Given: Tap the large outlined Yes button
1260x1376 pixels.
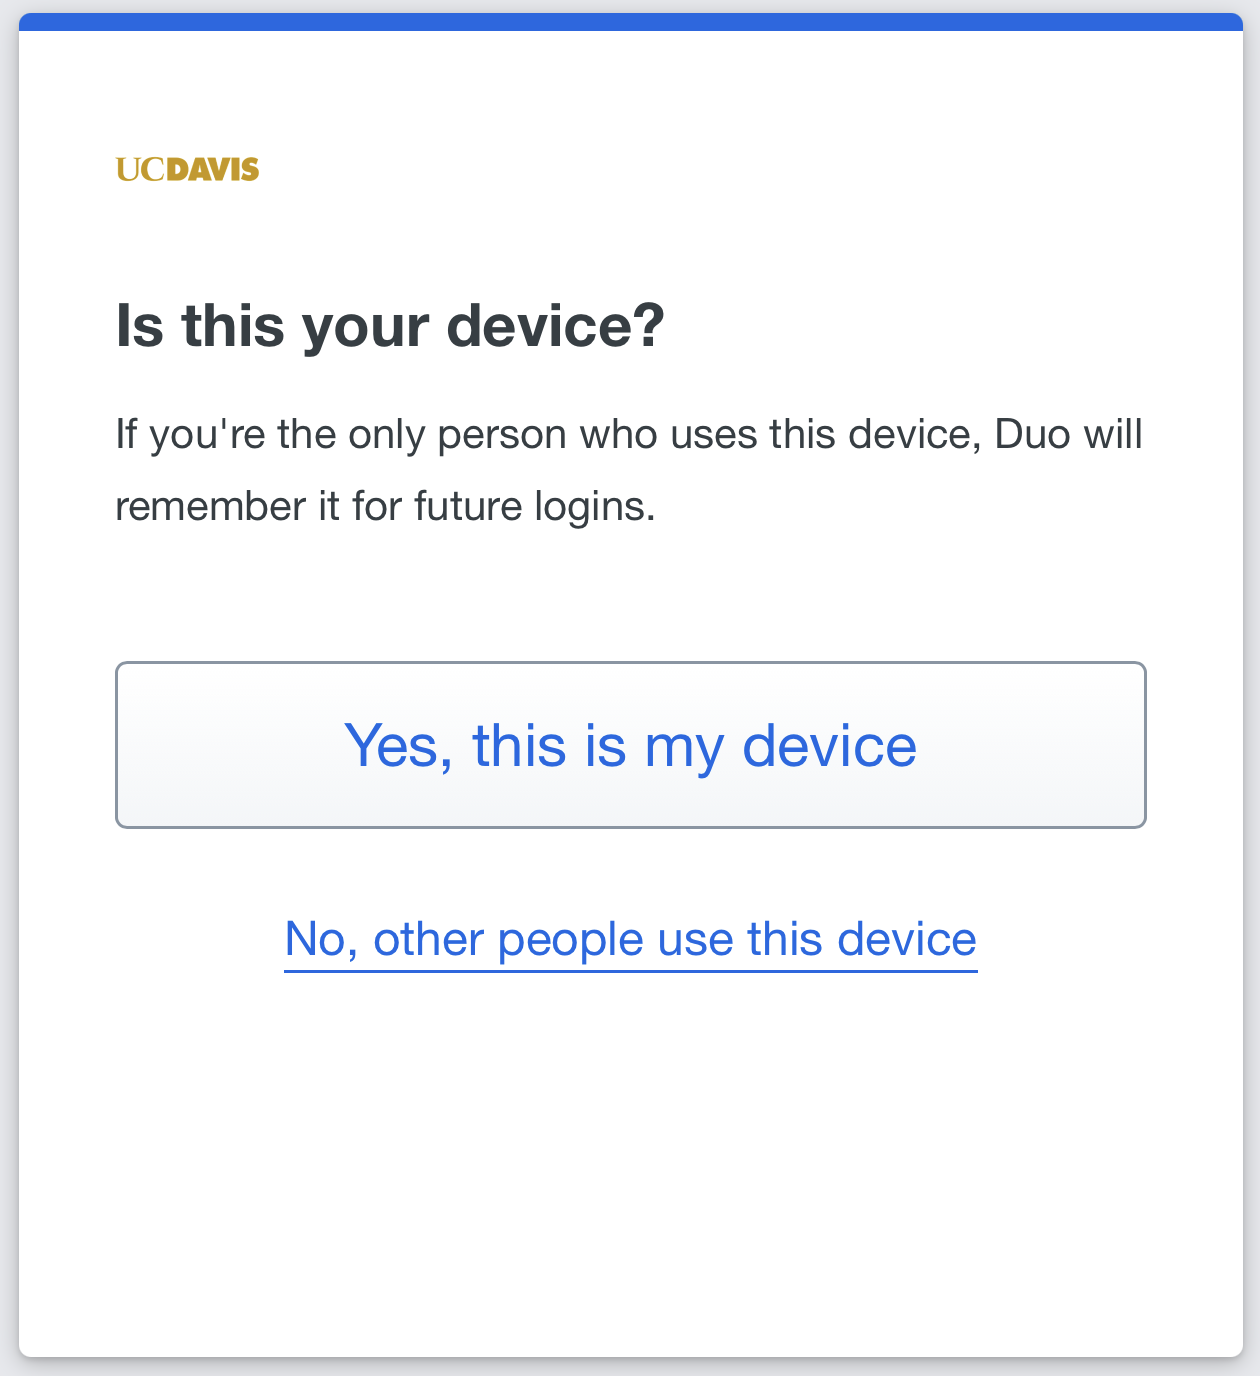Looking at the screenshot, I should click(630, 745).
